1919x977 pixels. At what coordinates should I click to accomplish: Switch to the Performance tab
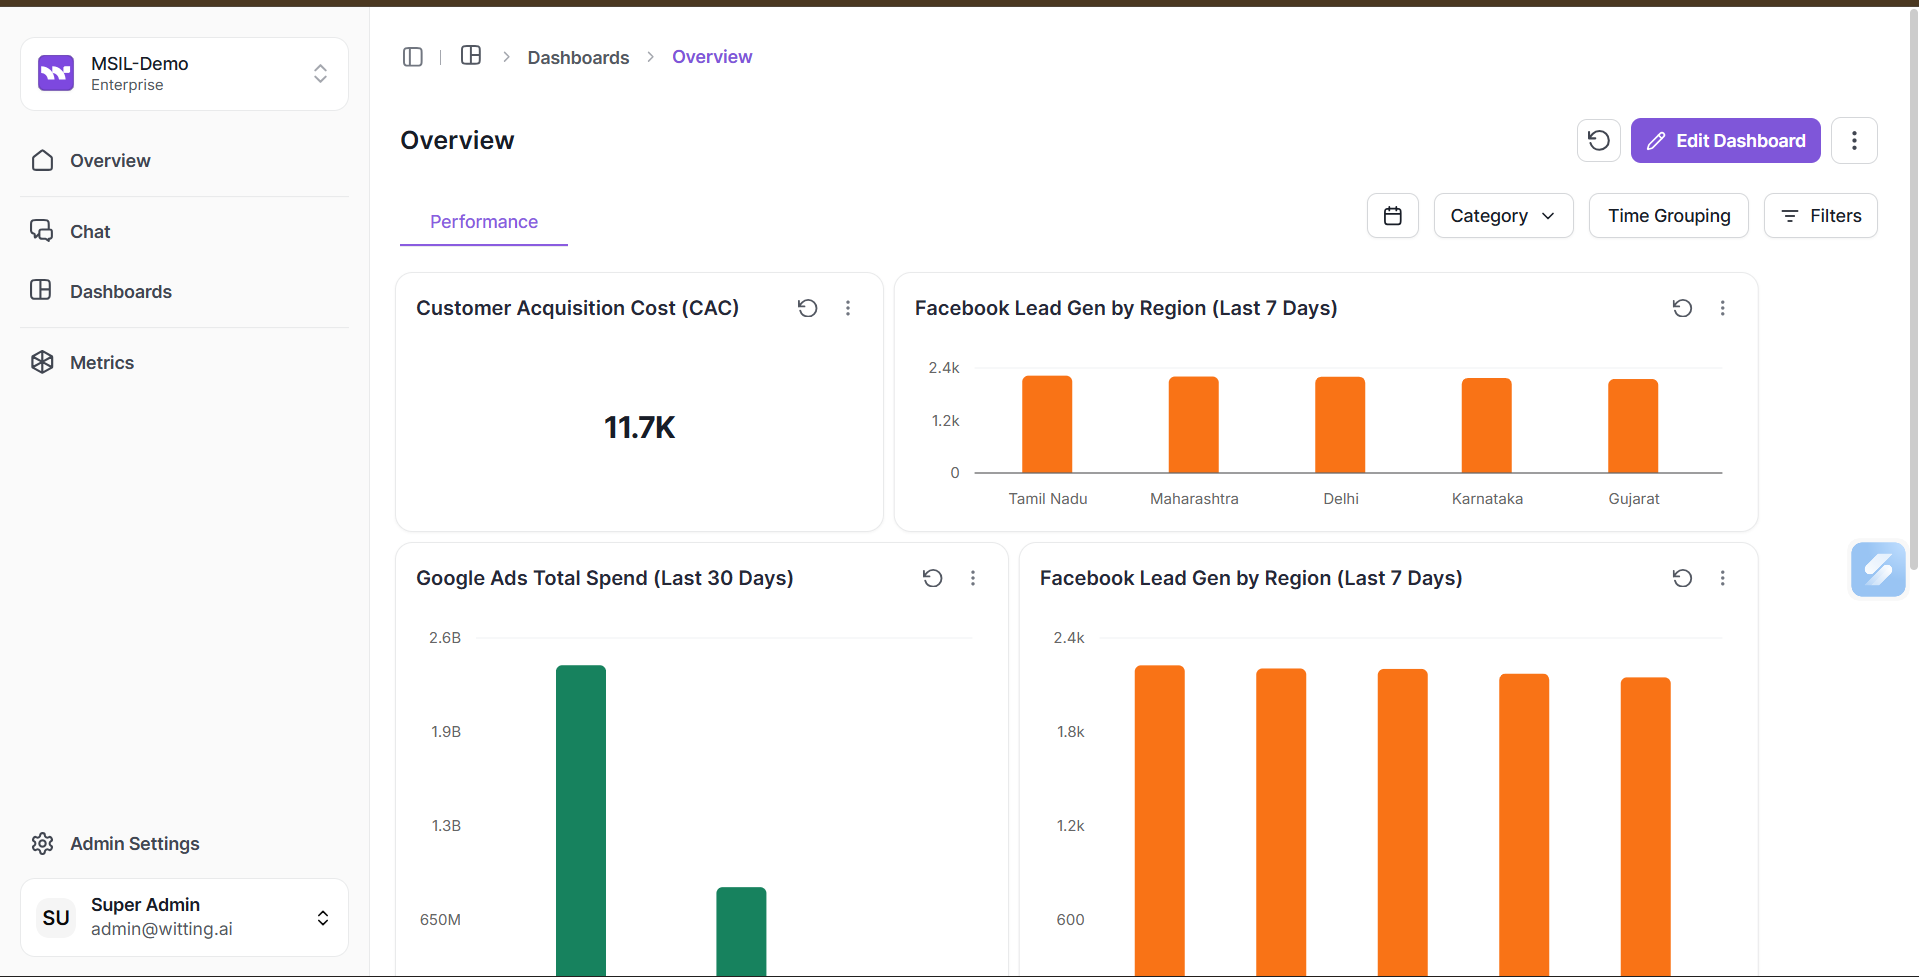(x=484, y=222)
